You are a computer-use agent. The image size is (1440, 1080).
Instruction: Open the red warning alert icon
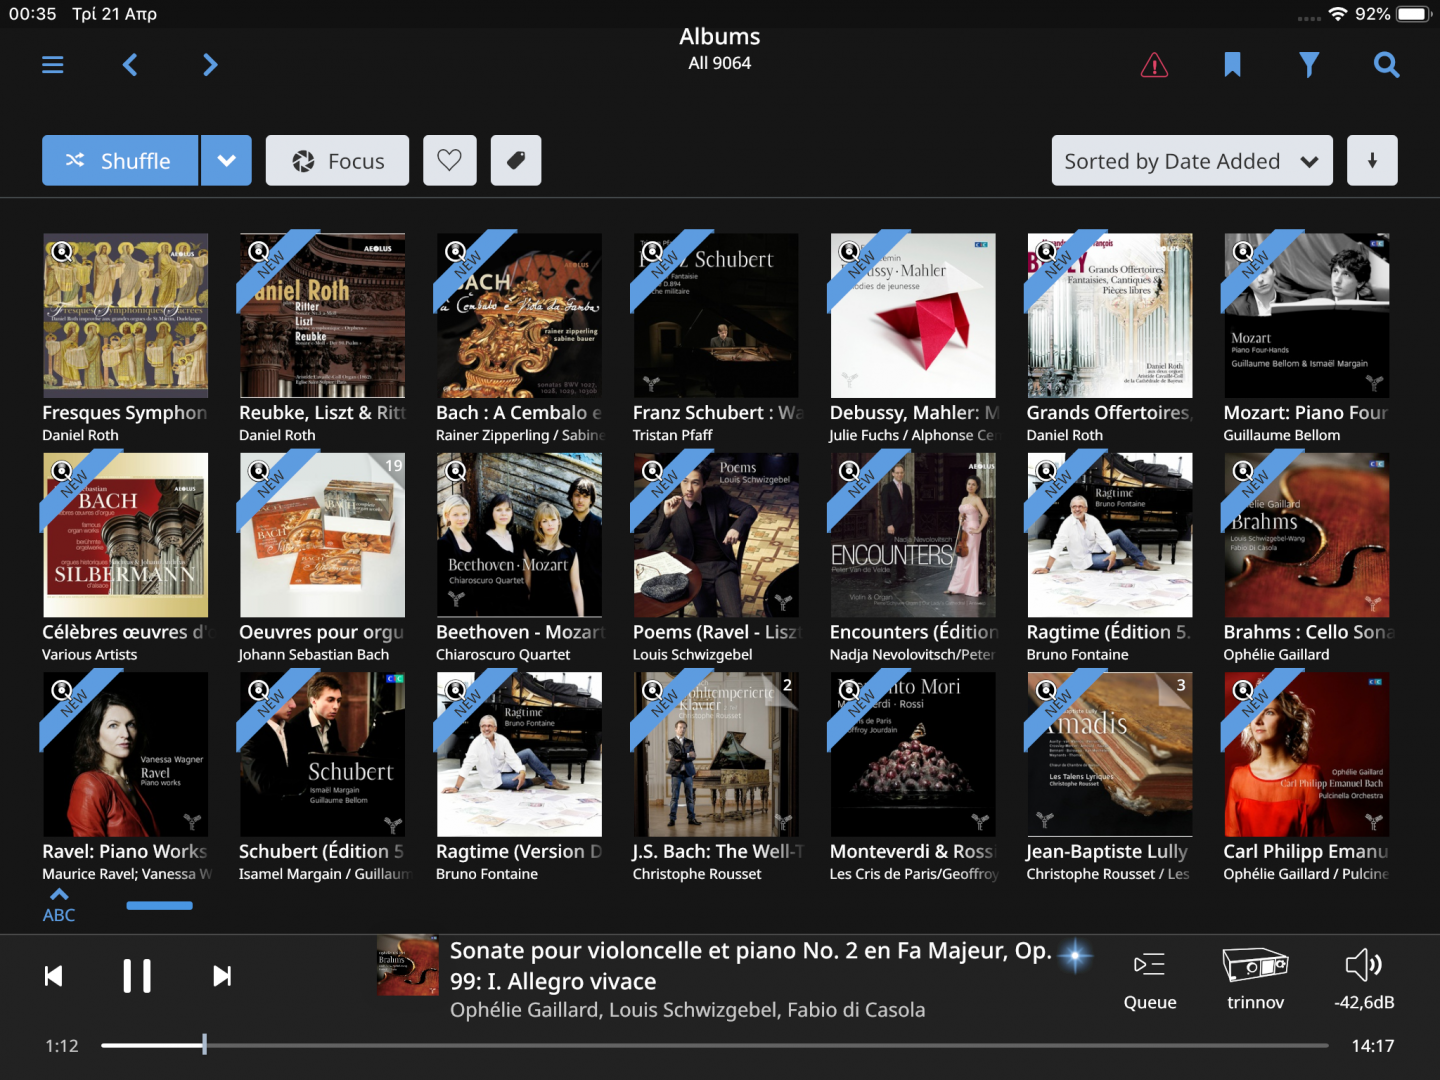click(x=1154, y=66)
